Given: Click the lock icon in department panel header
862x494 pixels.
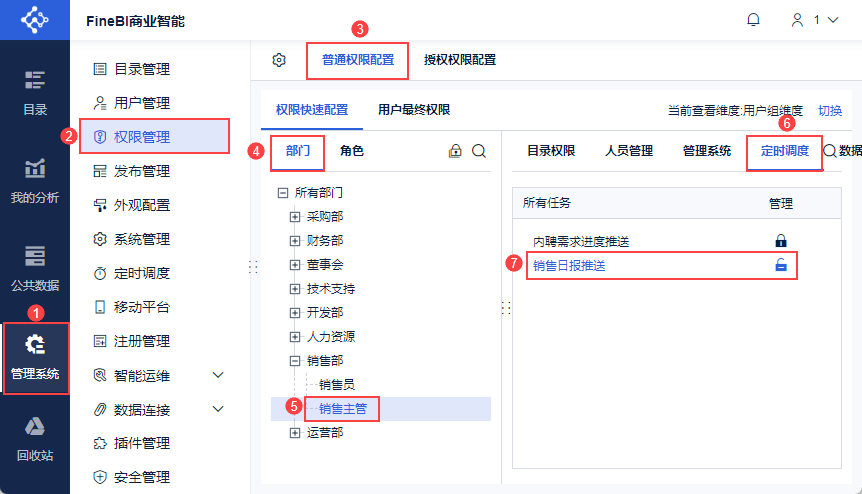Looking at the screenshot, I should (x=455, y=151).
